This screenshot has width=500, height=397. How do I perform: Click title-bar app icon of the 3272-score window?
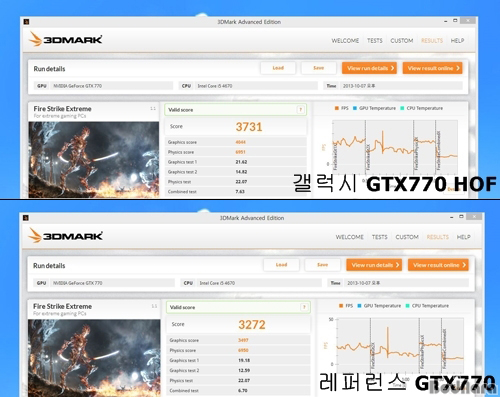coord(26,218)
